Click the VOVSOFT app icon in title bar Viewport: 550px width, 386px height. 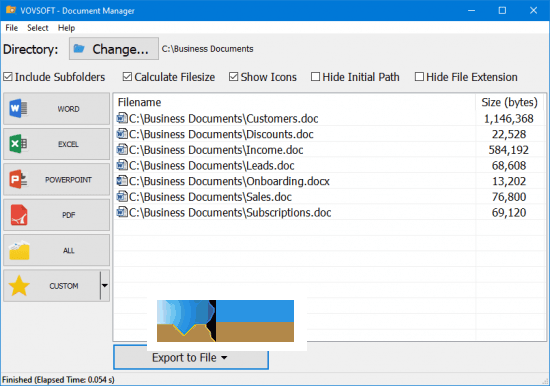click(x=11, y=10)
